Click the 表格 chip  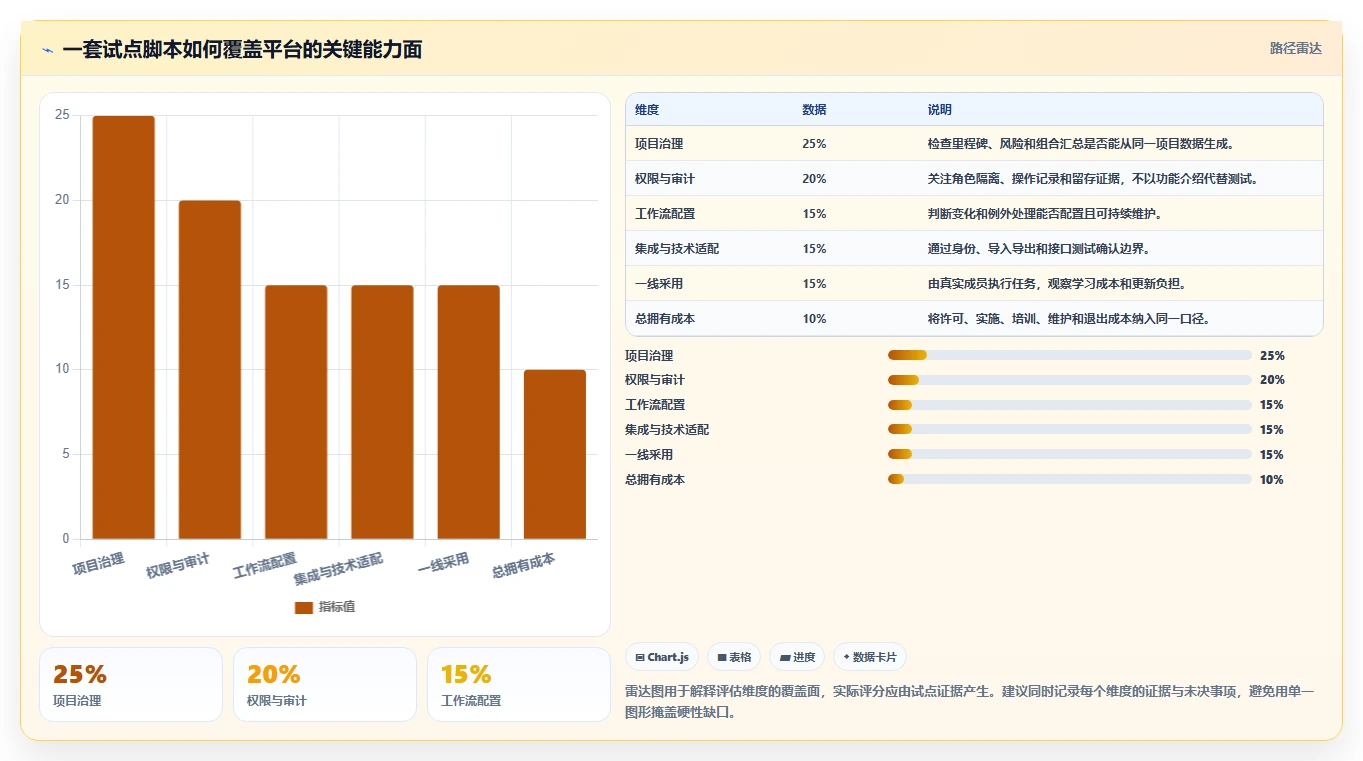[x=734, y=657]
